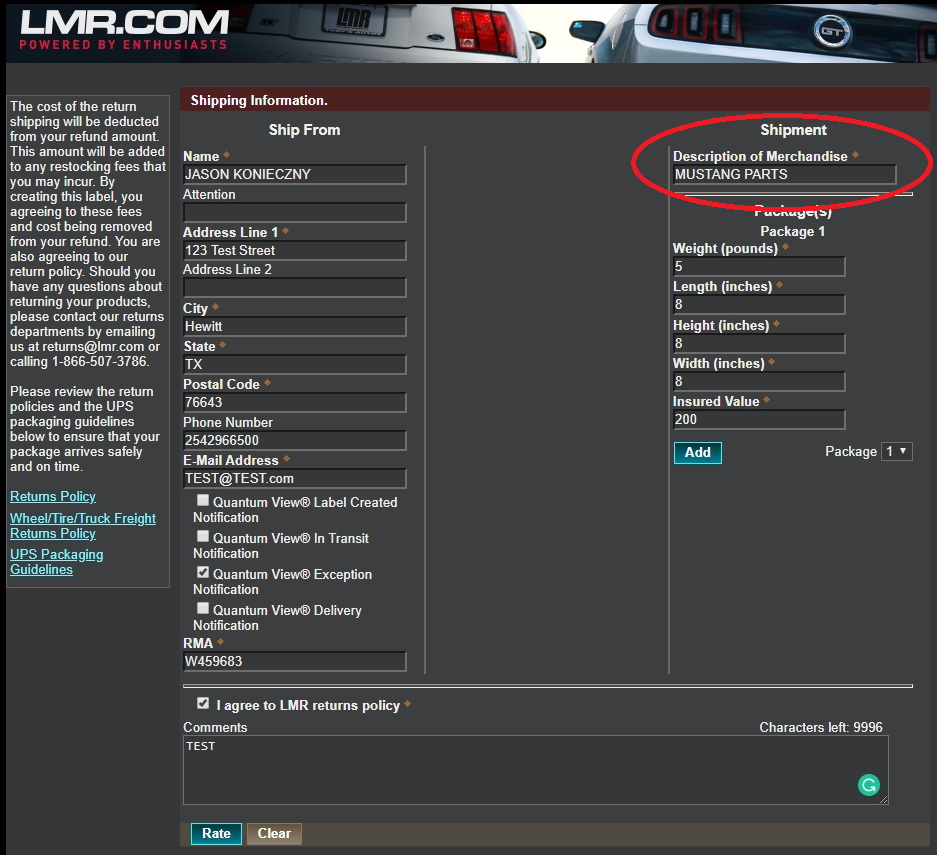The image size is (937, 855).
Task: Enable Quantum View In Transit Notification
Action: pos(203,535)
